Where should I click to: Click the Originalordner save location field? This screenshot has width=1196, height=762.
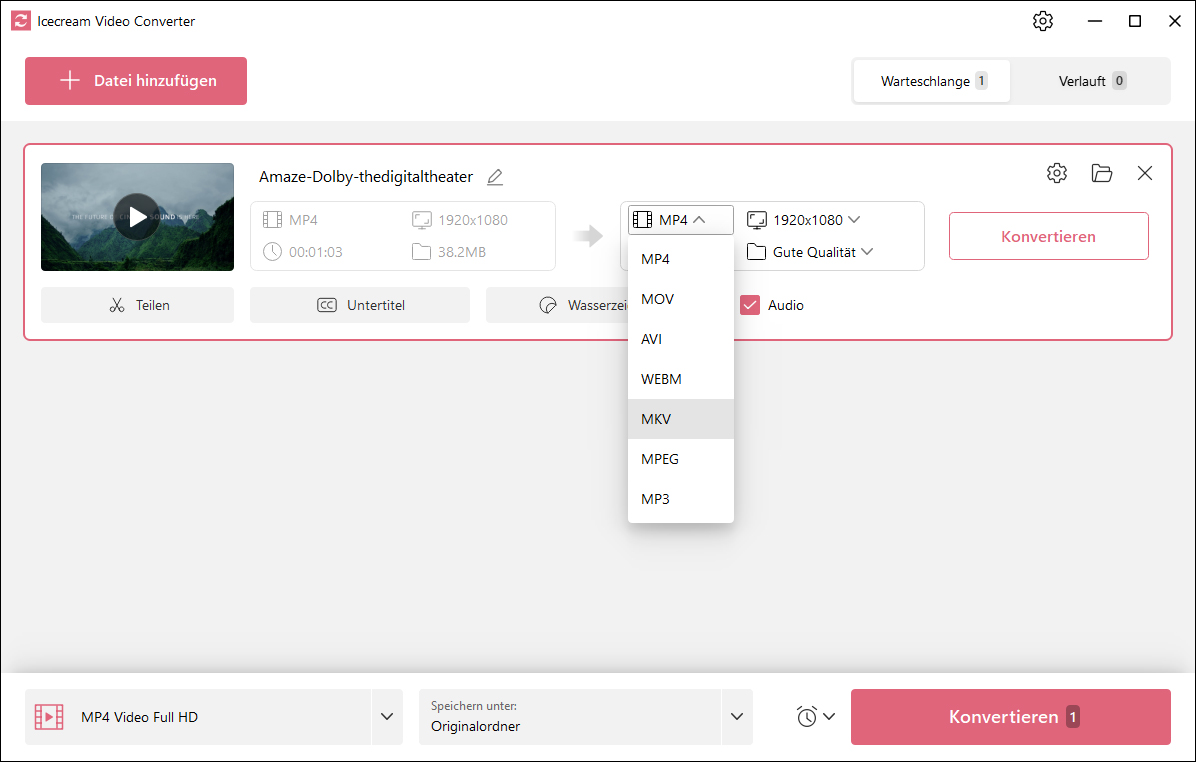tap(570, 717)
